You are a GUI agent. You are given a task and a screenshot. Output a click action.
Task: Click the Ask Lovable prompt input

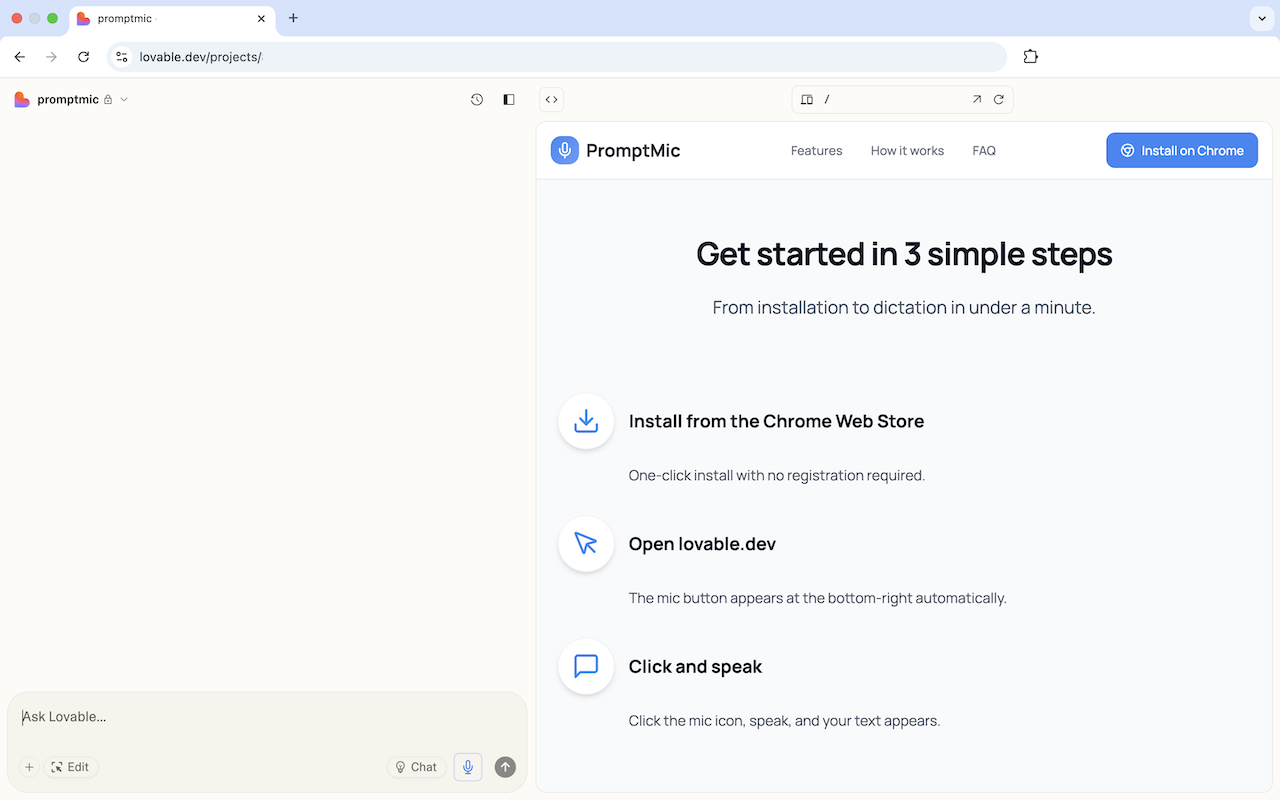click(267, 717)
